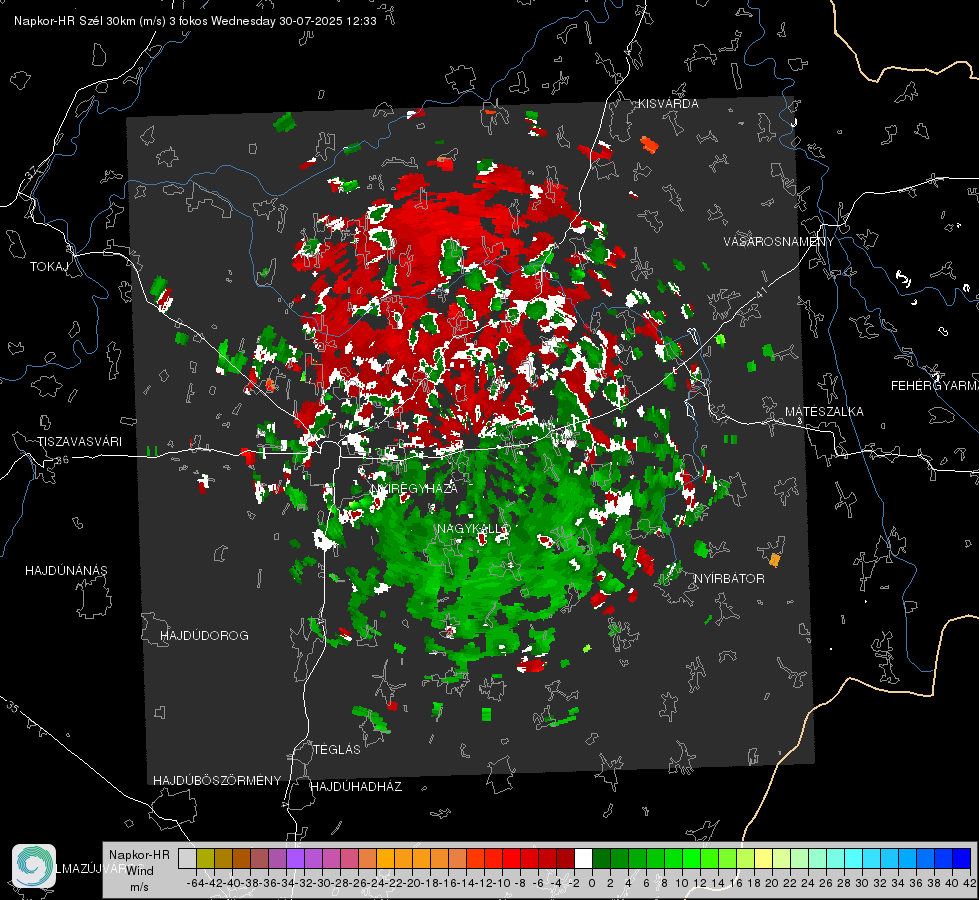
Task: Click the MÁTÉSZALKA city label
Action: [824, 412]
